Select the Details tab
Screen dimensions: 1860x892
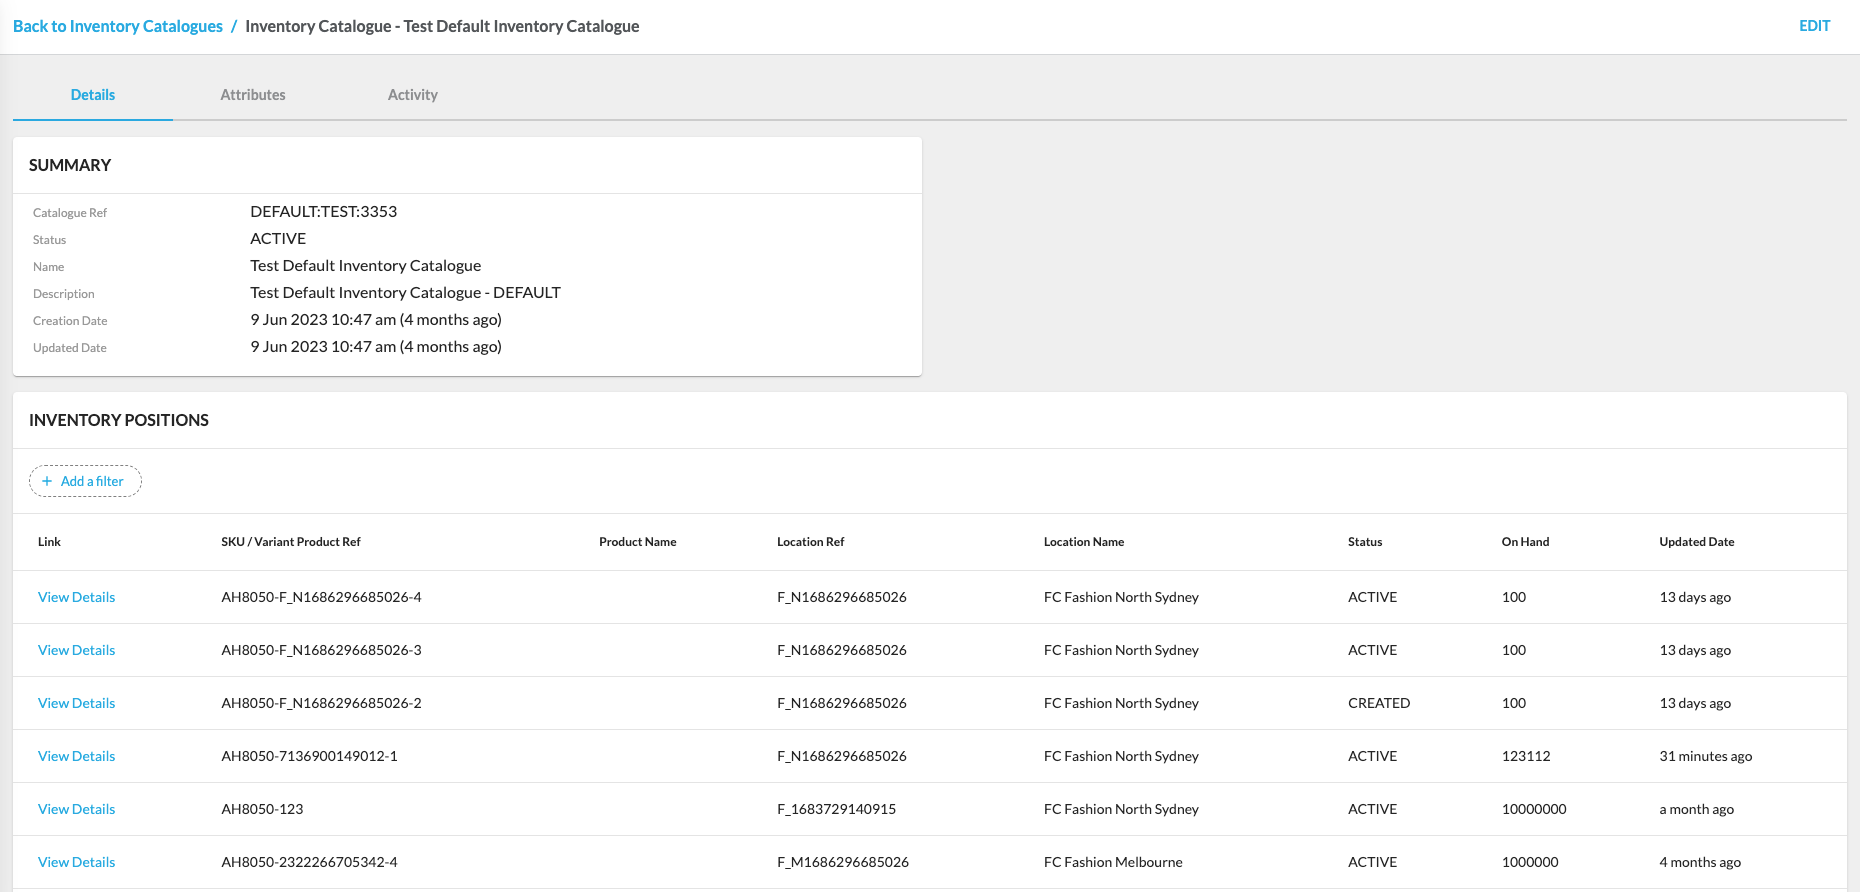(x=93, y=95)
